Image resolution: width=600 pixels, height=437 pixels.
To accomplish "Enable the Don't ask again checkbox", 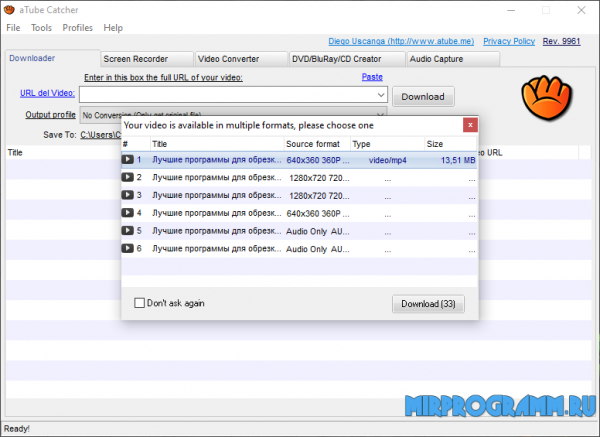I will point(139,303).
